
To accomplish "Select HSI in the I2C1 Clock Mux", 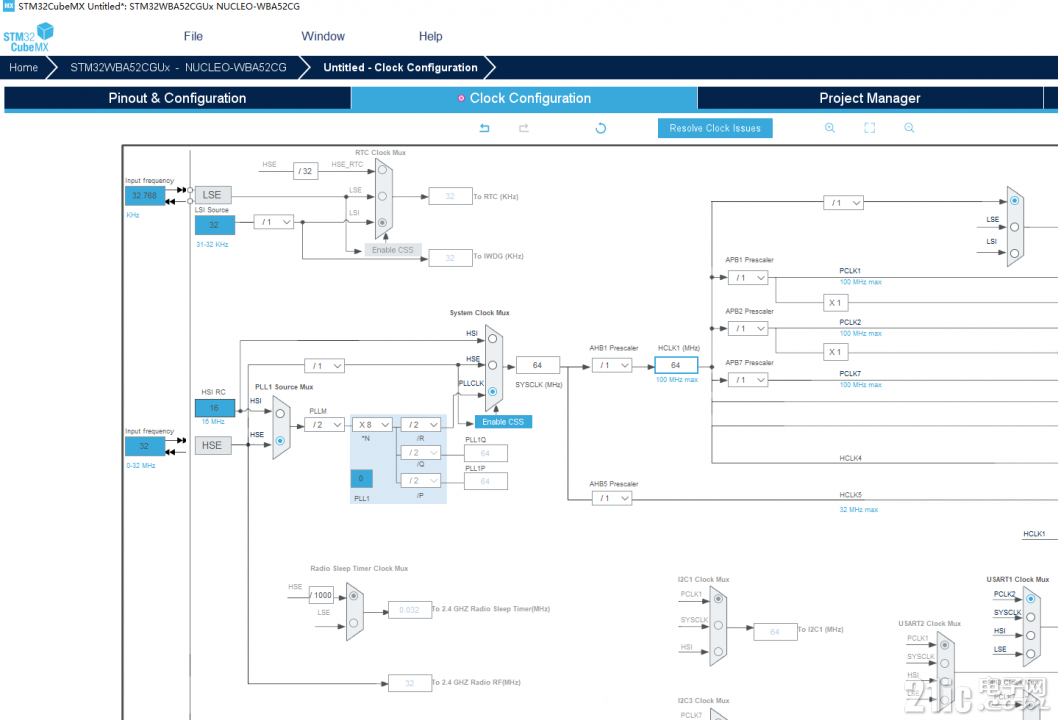I will point(718,652).
